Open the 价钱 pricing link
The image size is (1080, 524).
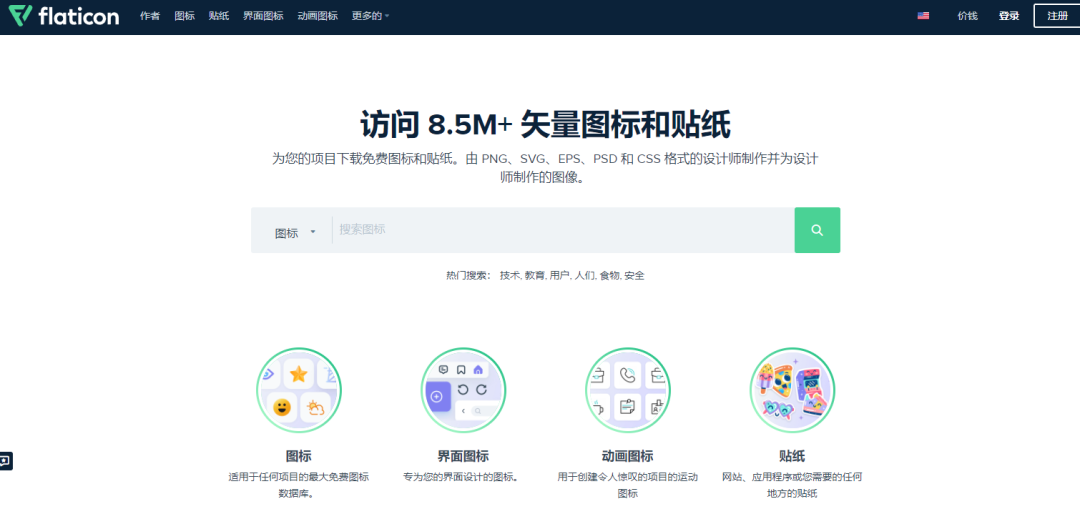(967, 16)
